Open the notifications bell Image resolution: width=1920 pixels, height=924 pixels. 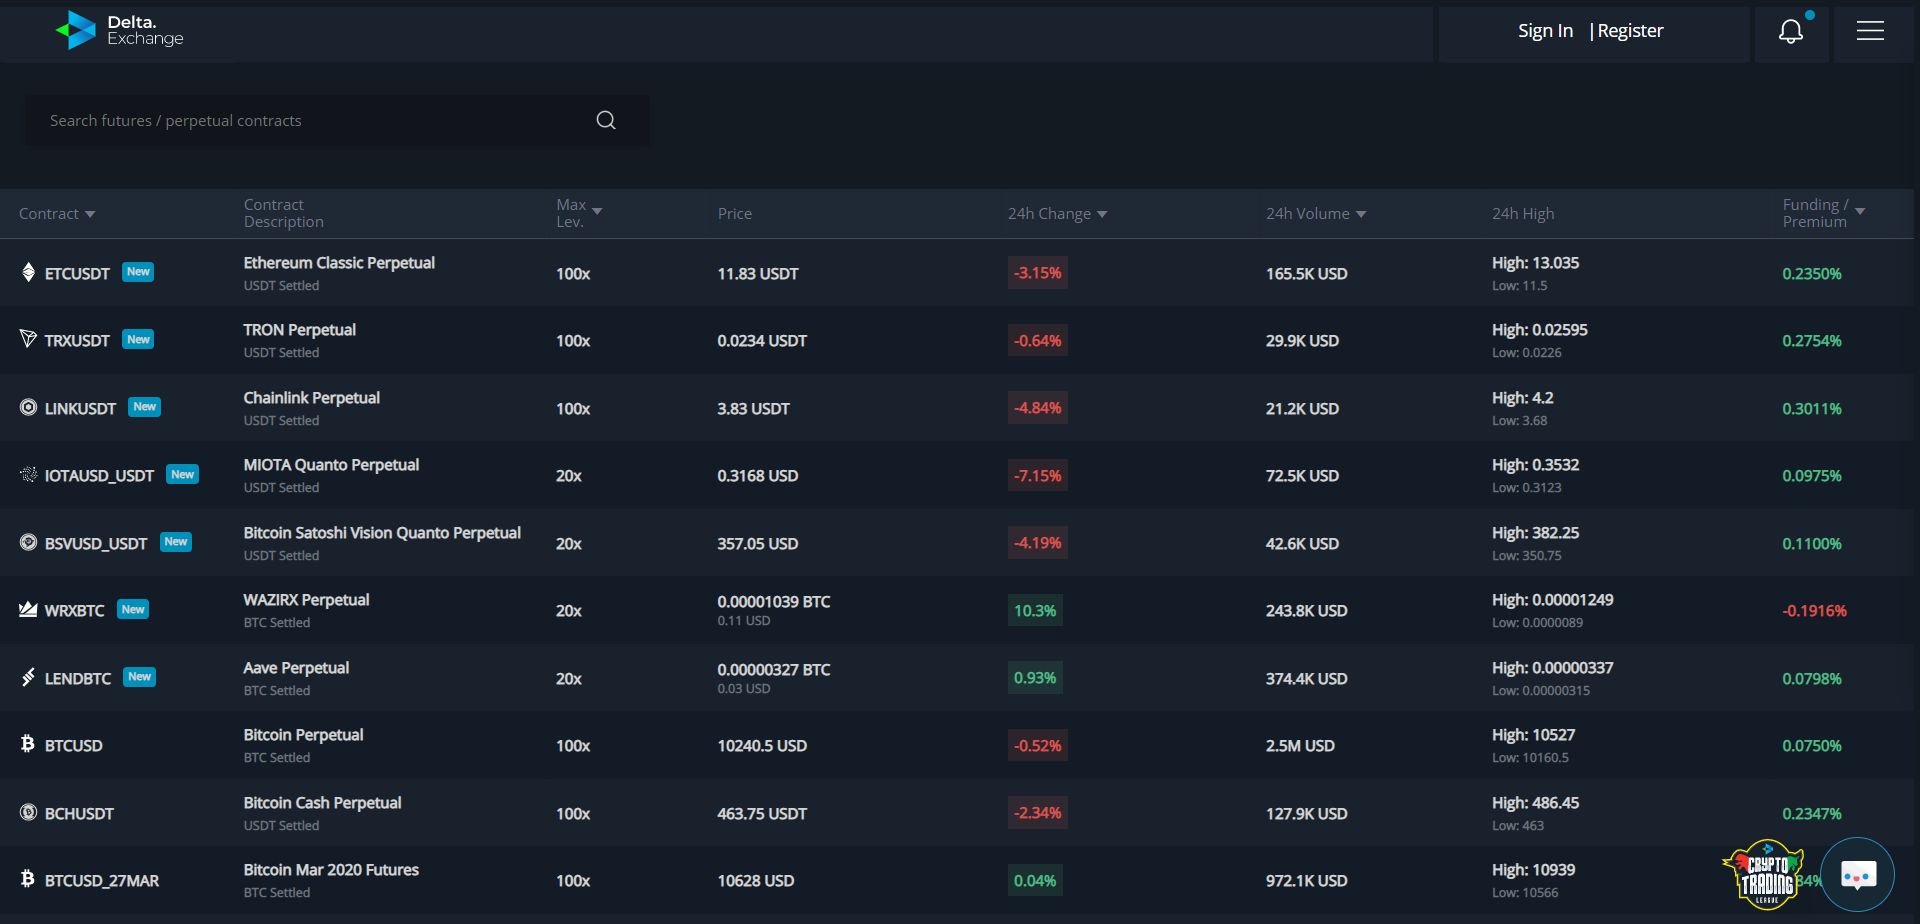[1791, 32]
